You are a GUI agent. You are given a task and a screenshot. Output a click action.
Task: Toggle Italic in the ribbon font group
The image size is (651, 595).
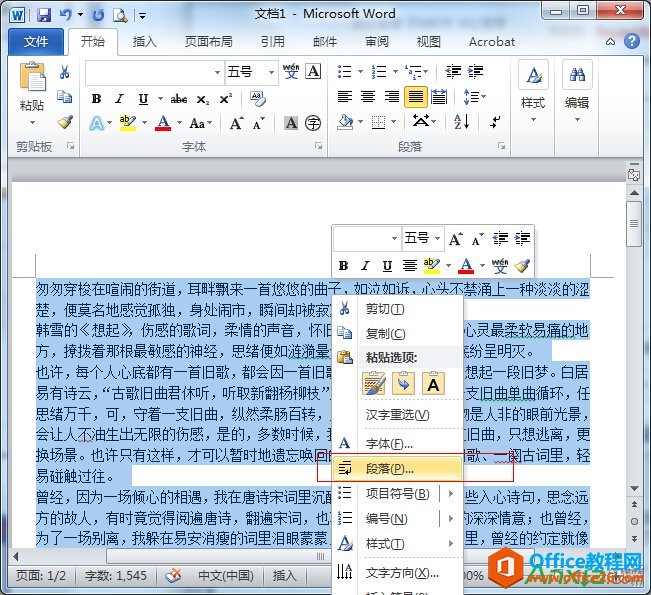point(120,99)
